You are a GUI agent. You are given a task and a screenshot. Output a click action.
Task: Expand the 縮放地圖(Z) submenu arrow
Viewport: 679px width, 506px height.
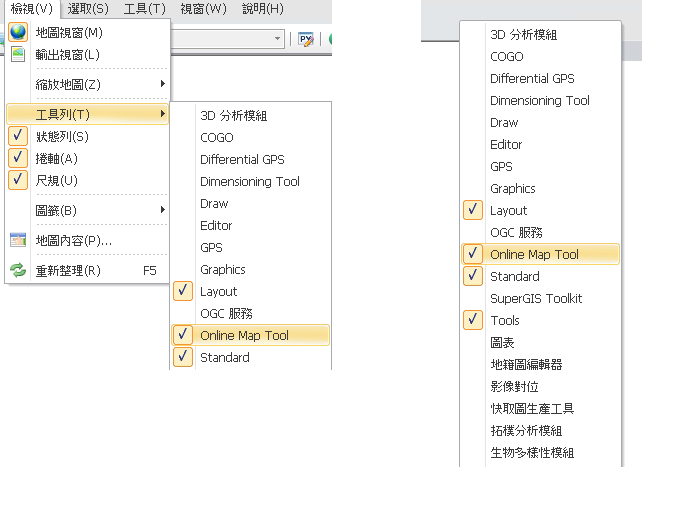(162, 84)
